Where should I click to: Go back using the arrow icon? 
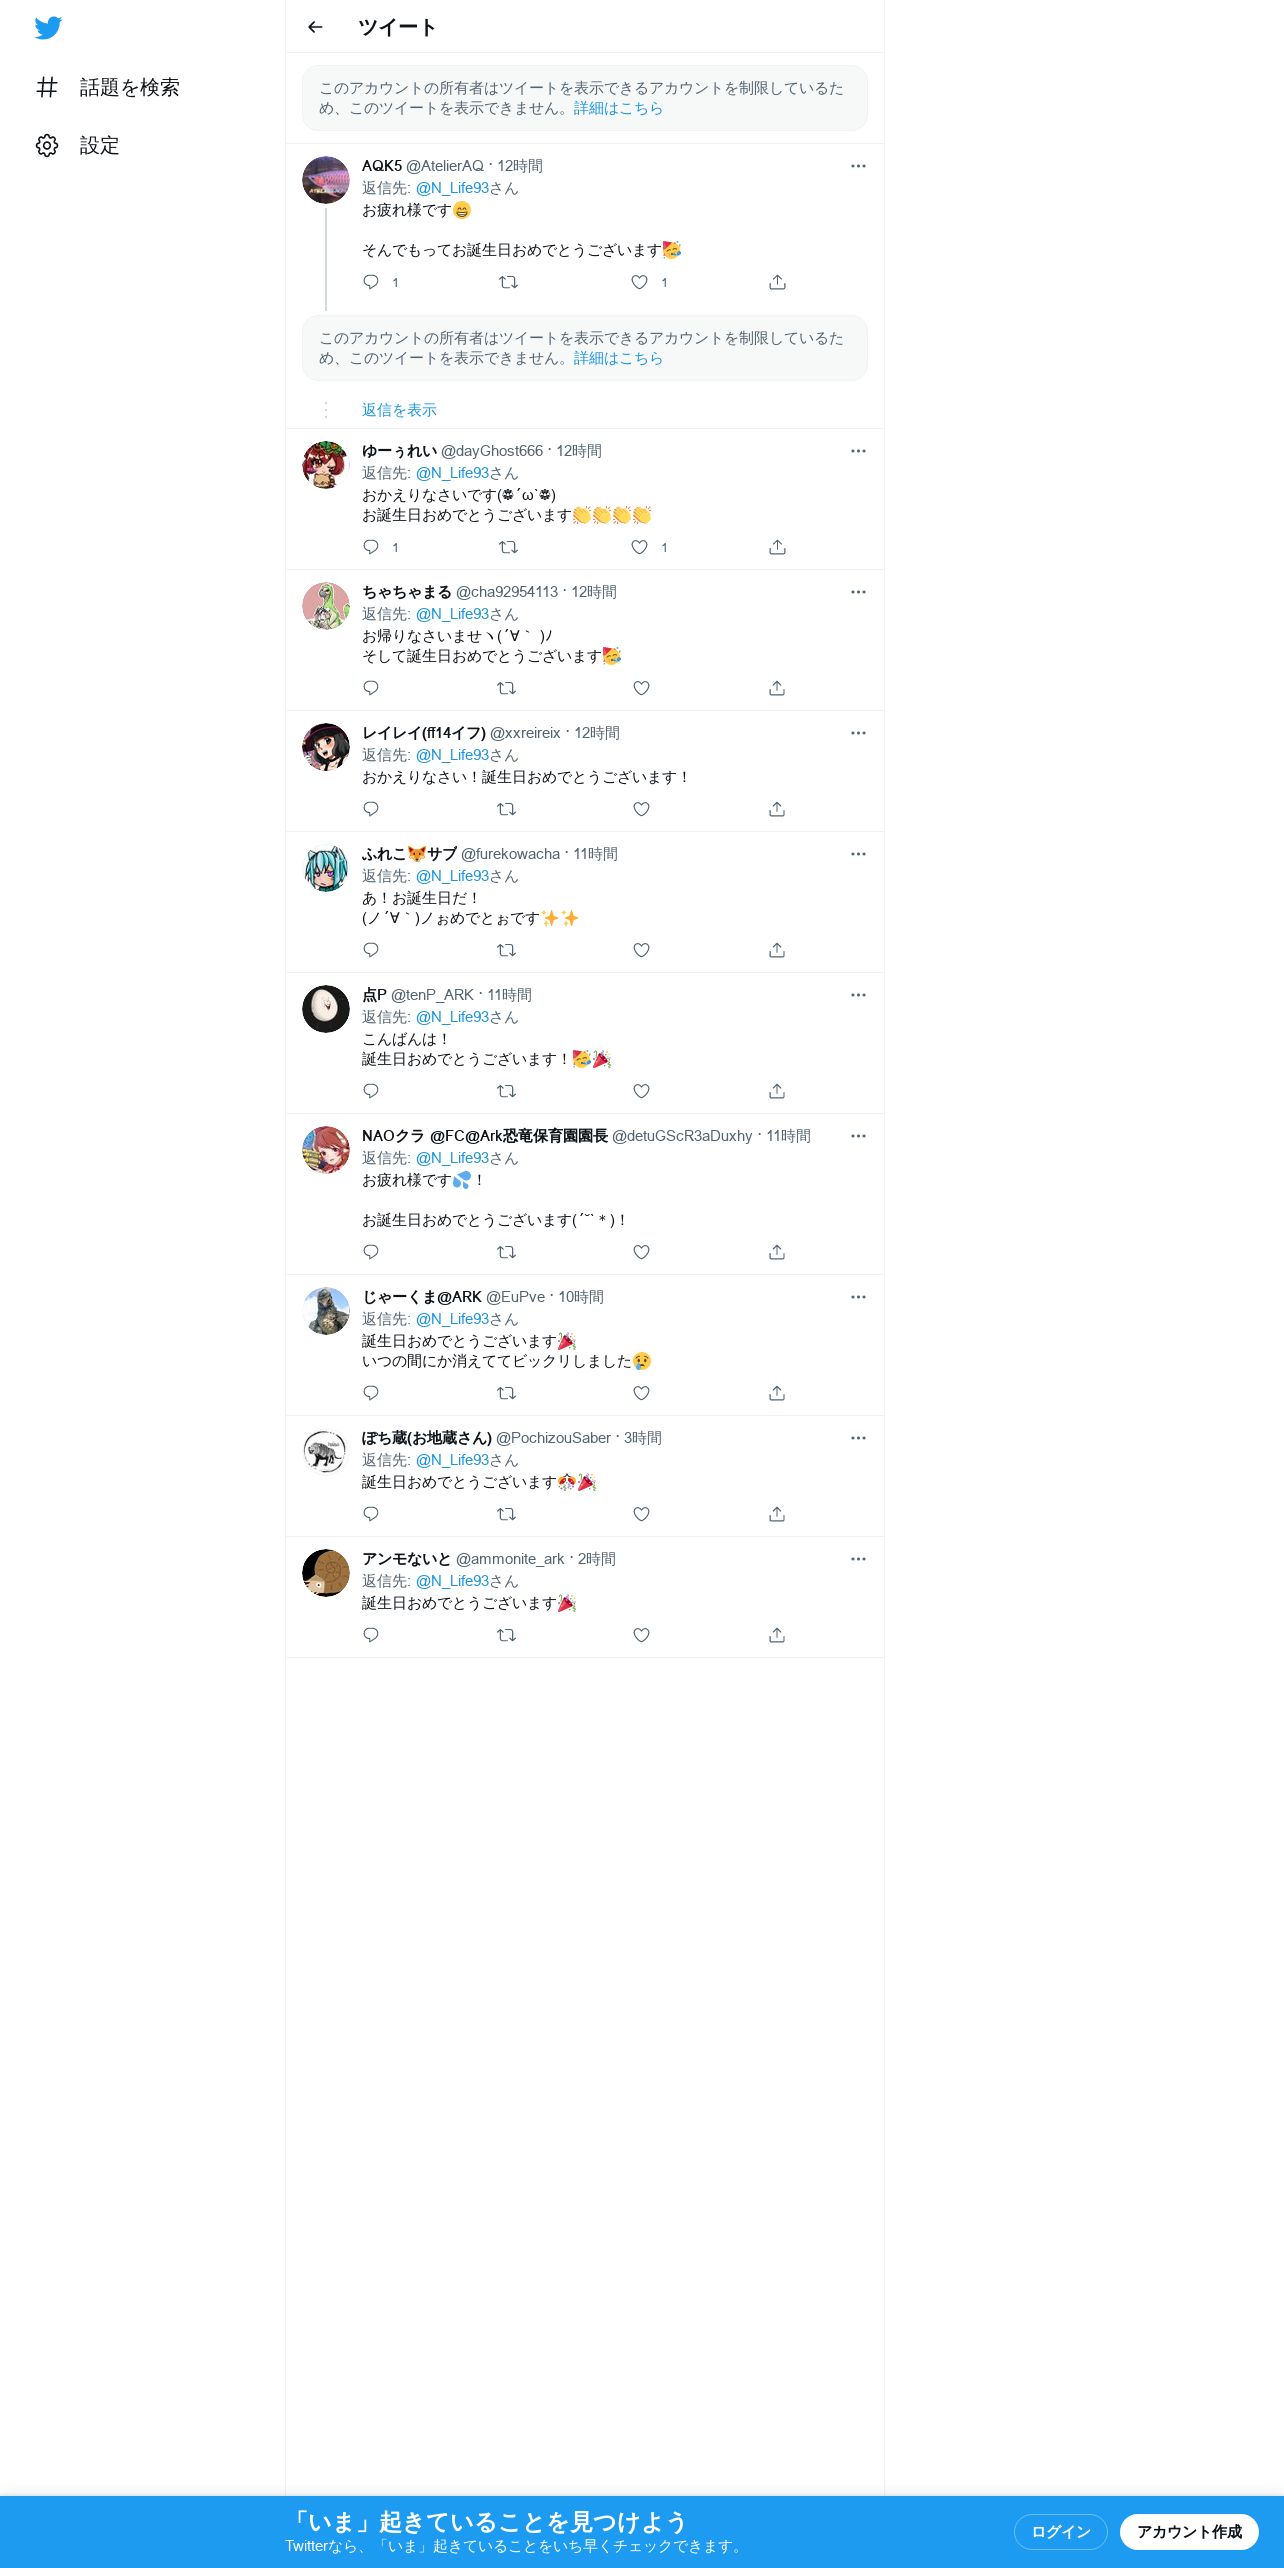click(315, 27)
